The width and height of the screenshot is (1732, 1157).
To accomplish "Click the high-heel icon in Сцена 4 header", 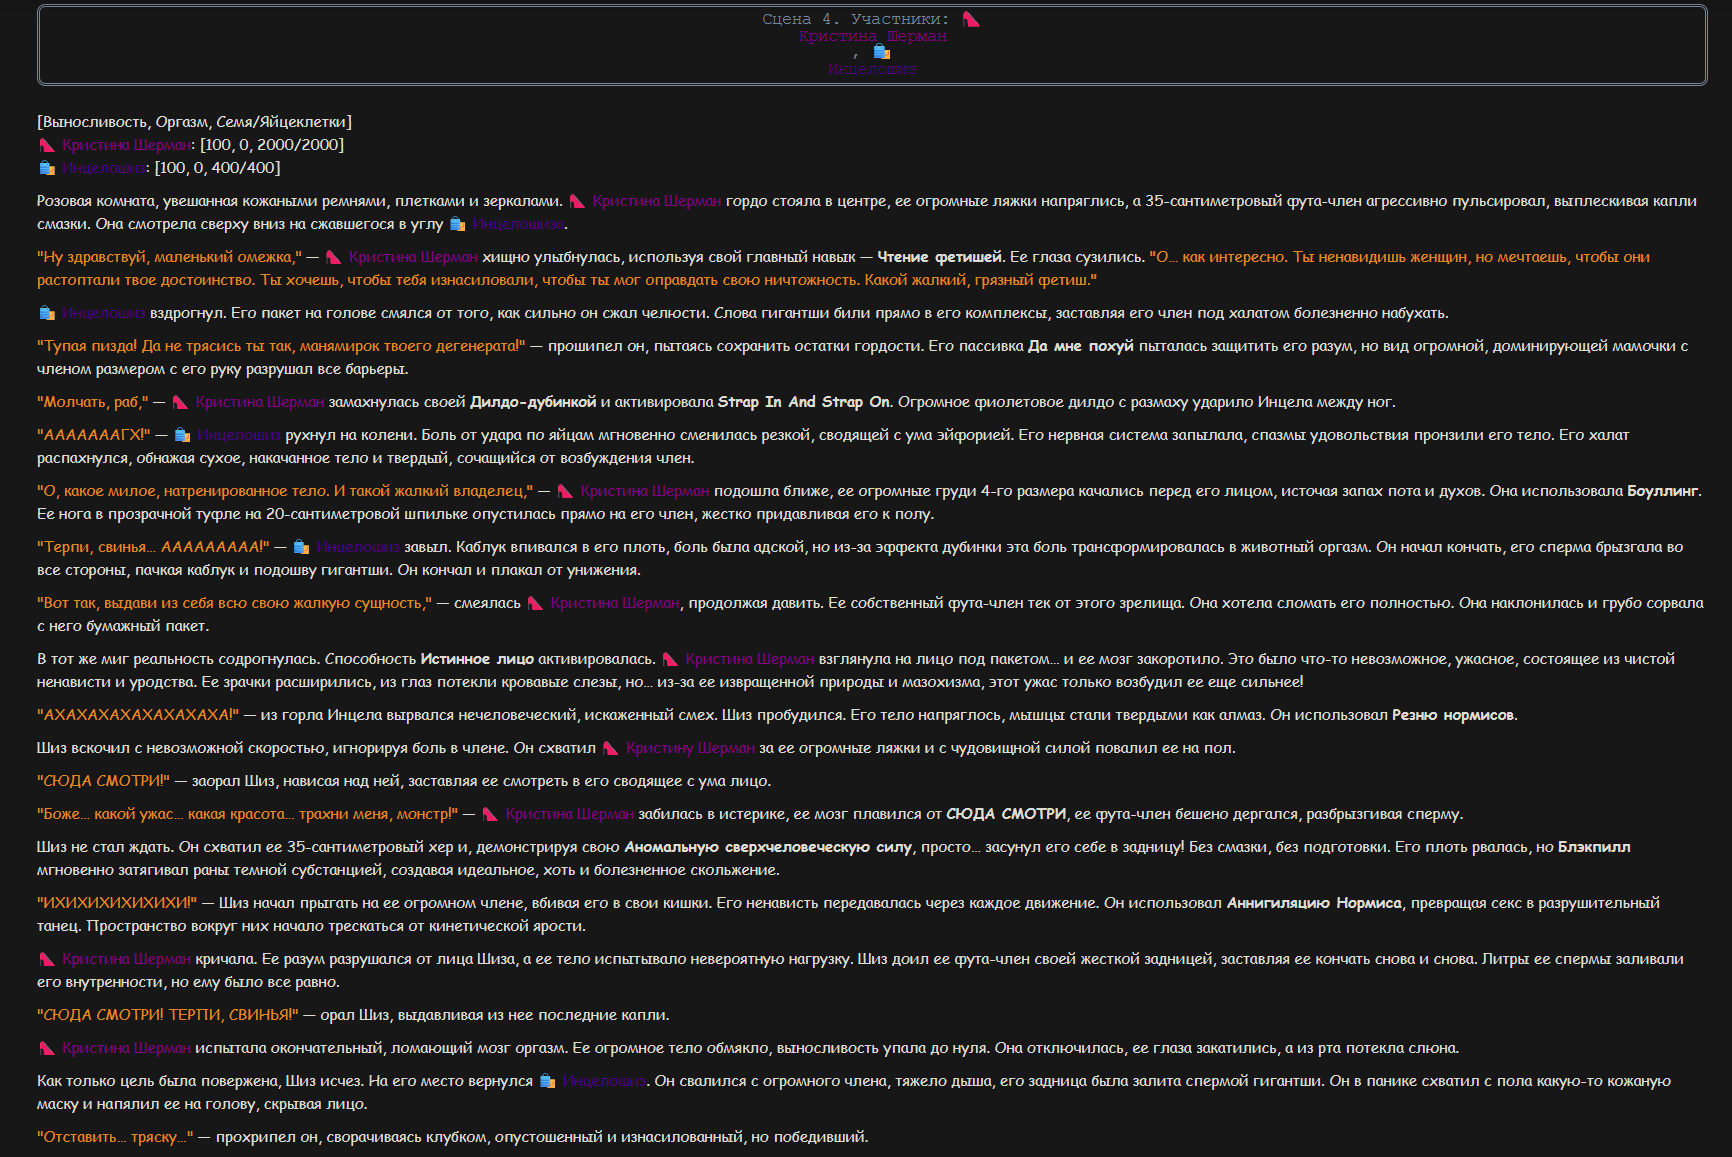I will [971, 19].
